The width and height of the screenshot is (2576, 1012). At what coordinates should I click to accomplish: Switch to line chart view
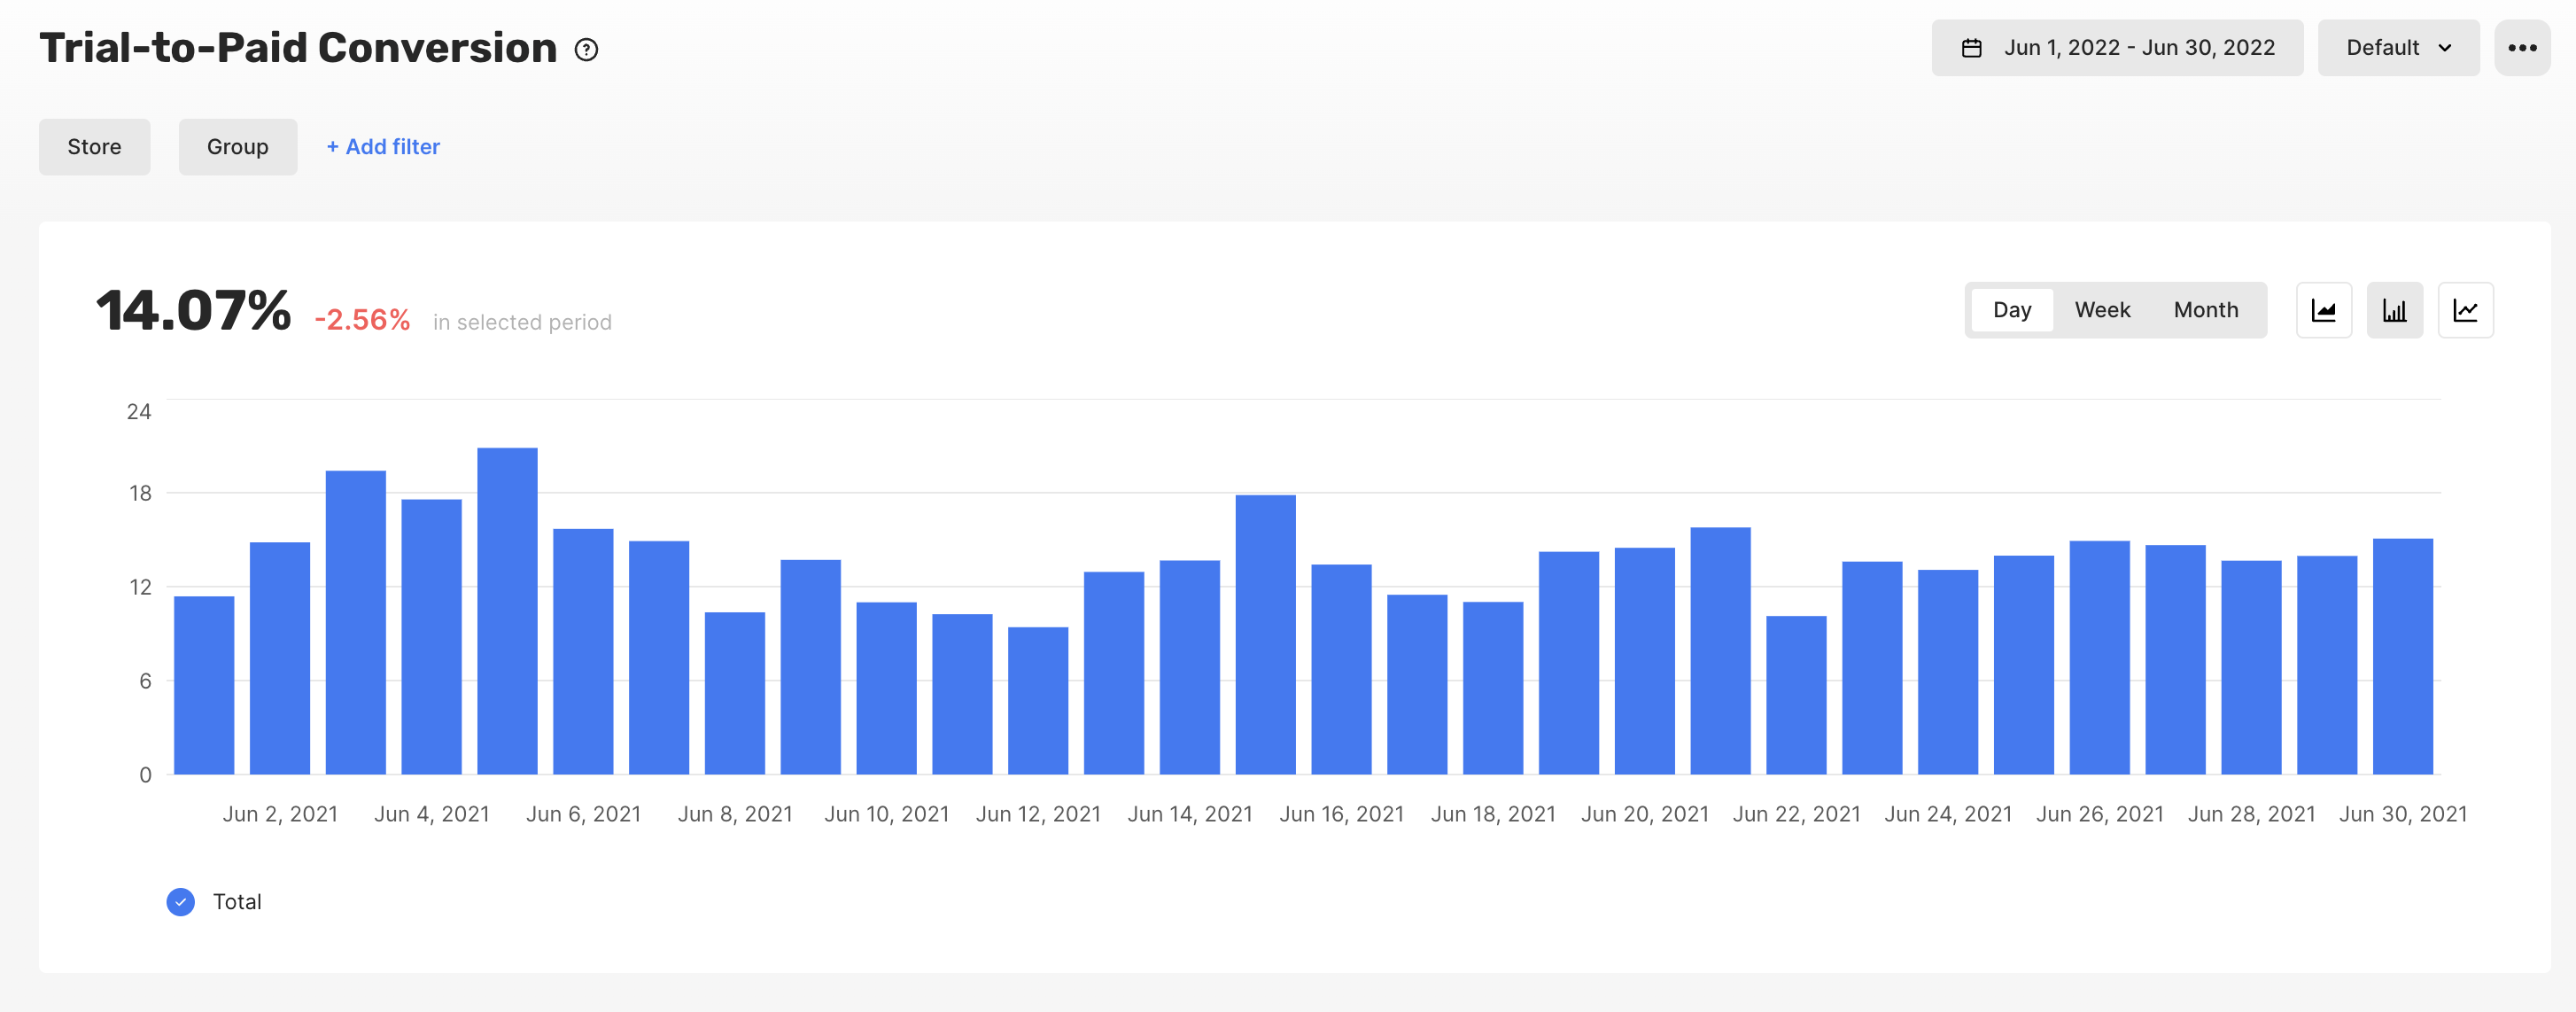tap(2465, 310)
